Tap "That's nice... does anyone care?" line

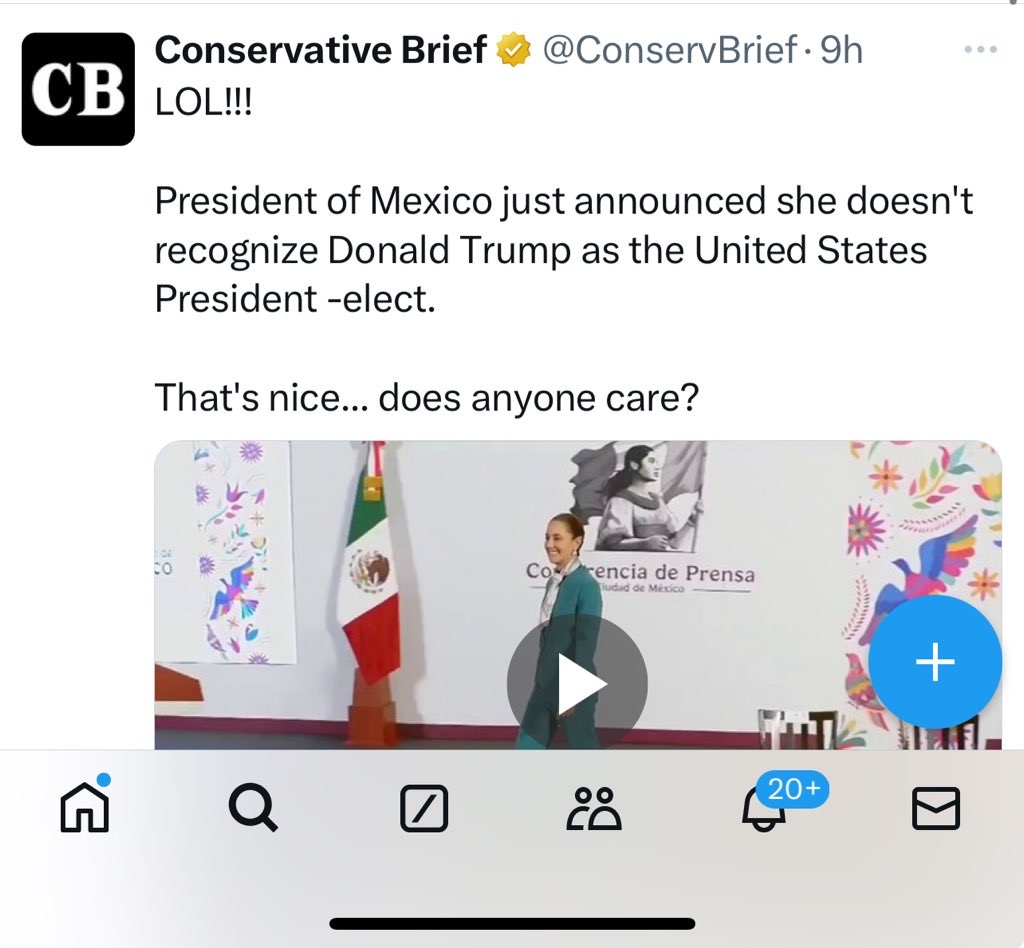[x=426, y=399]
